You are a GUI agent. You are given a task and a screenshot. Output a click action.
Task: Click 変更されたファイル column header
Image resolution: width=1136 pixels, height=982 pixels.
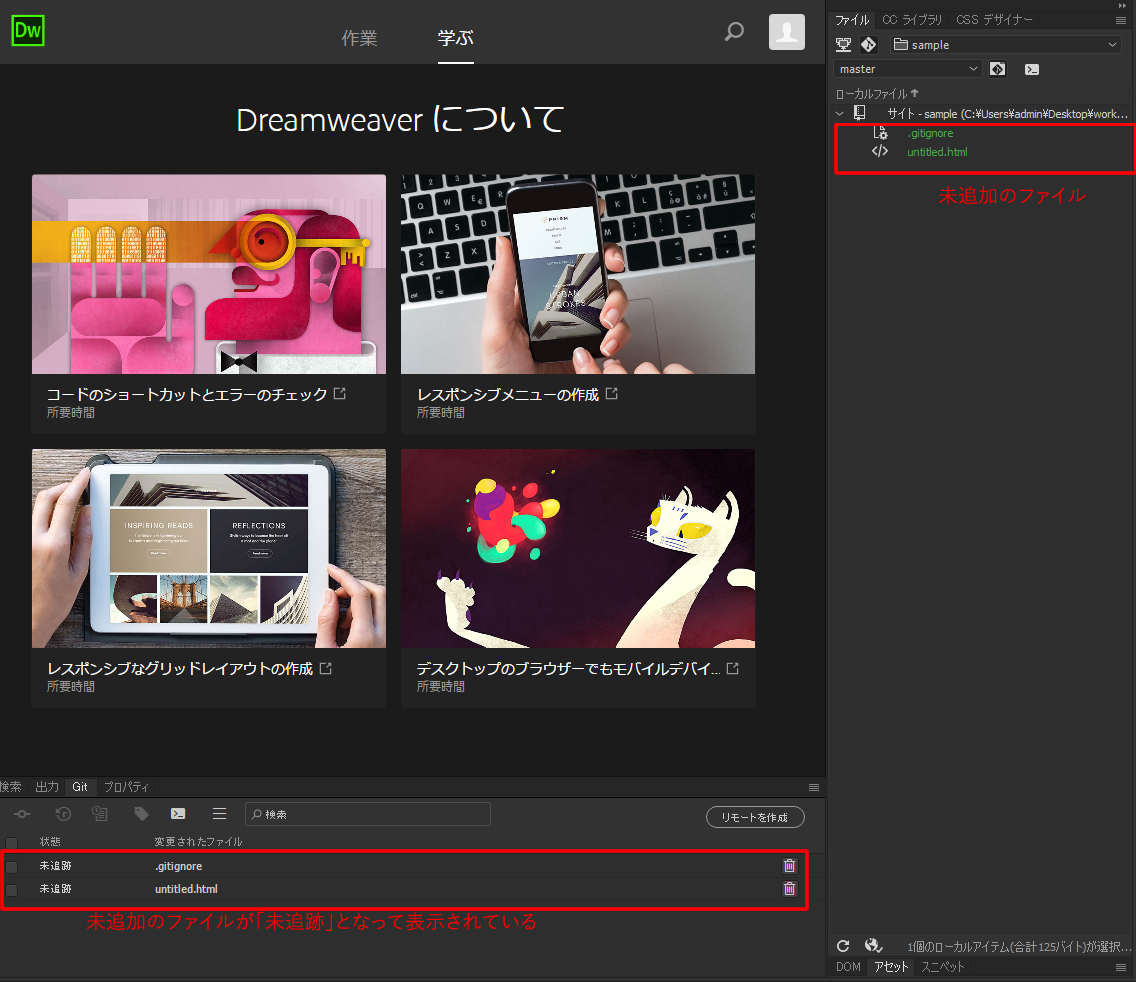(x=198, y=841)
